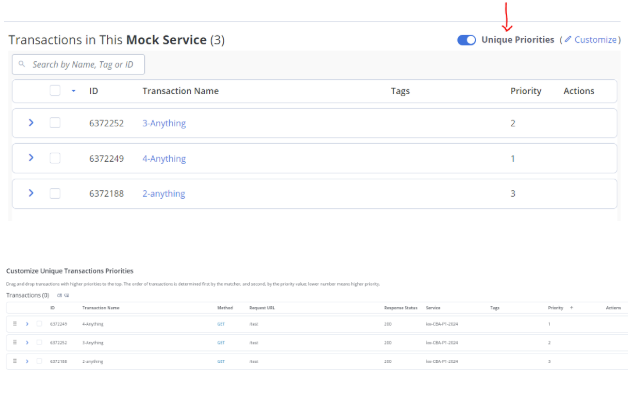
Task: Expand the 2-anything row in Customize priorities table
Action: [27, 362]
